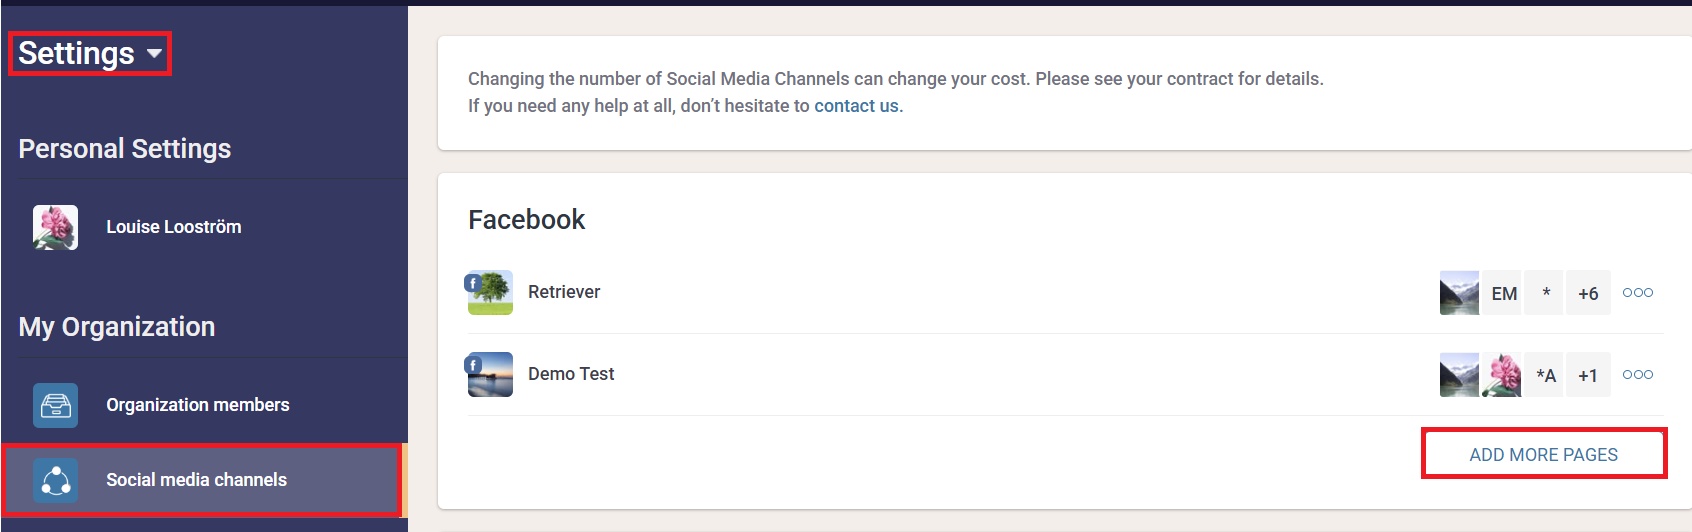Follow the contact us link
This screenshot has height=532, width=1692.
[x=856, y=106]
